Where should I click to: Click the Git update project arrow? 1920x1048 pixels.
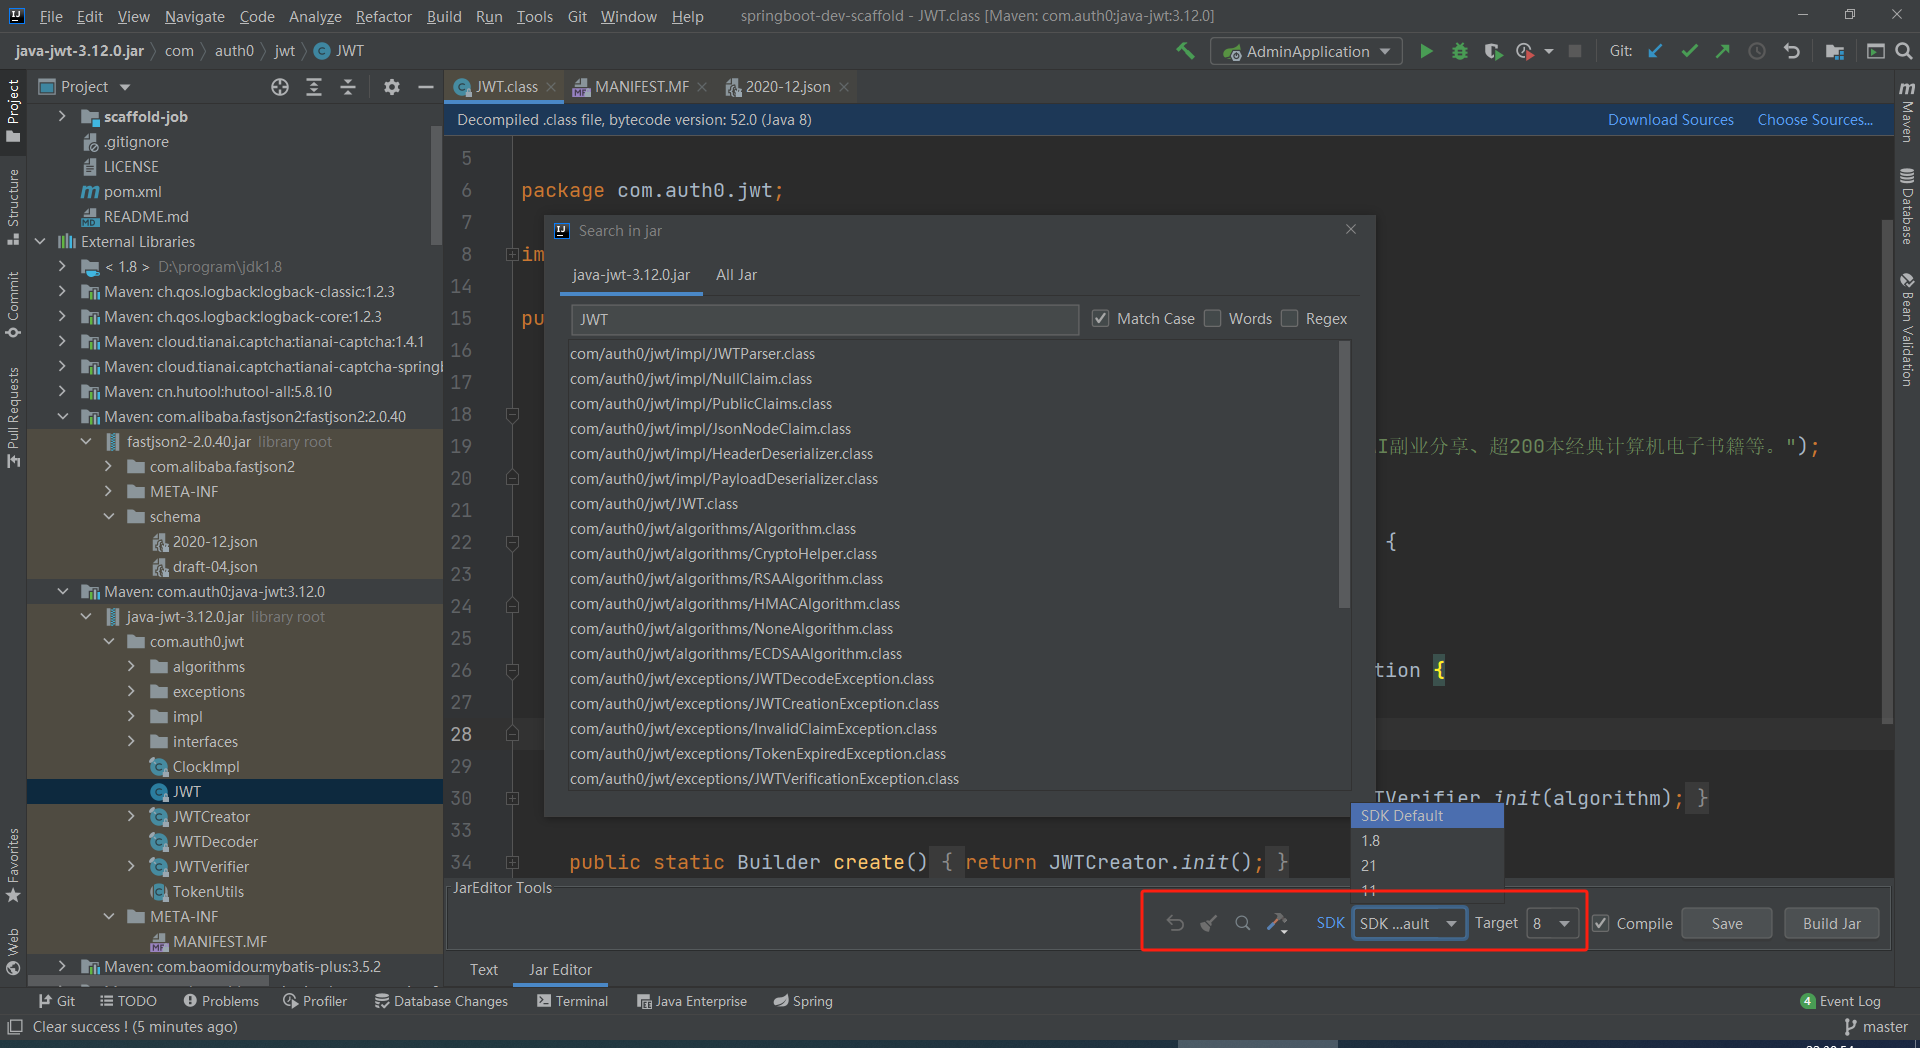tap(1655, 51)
